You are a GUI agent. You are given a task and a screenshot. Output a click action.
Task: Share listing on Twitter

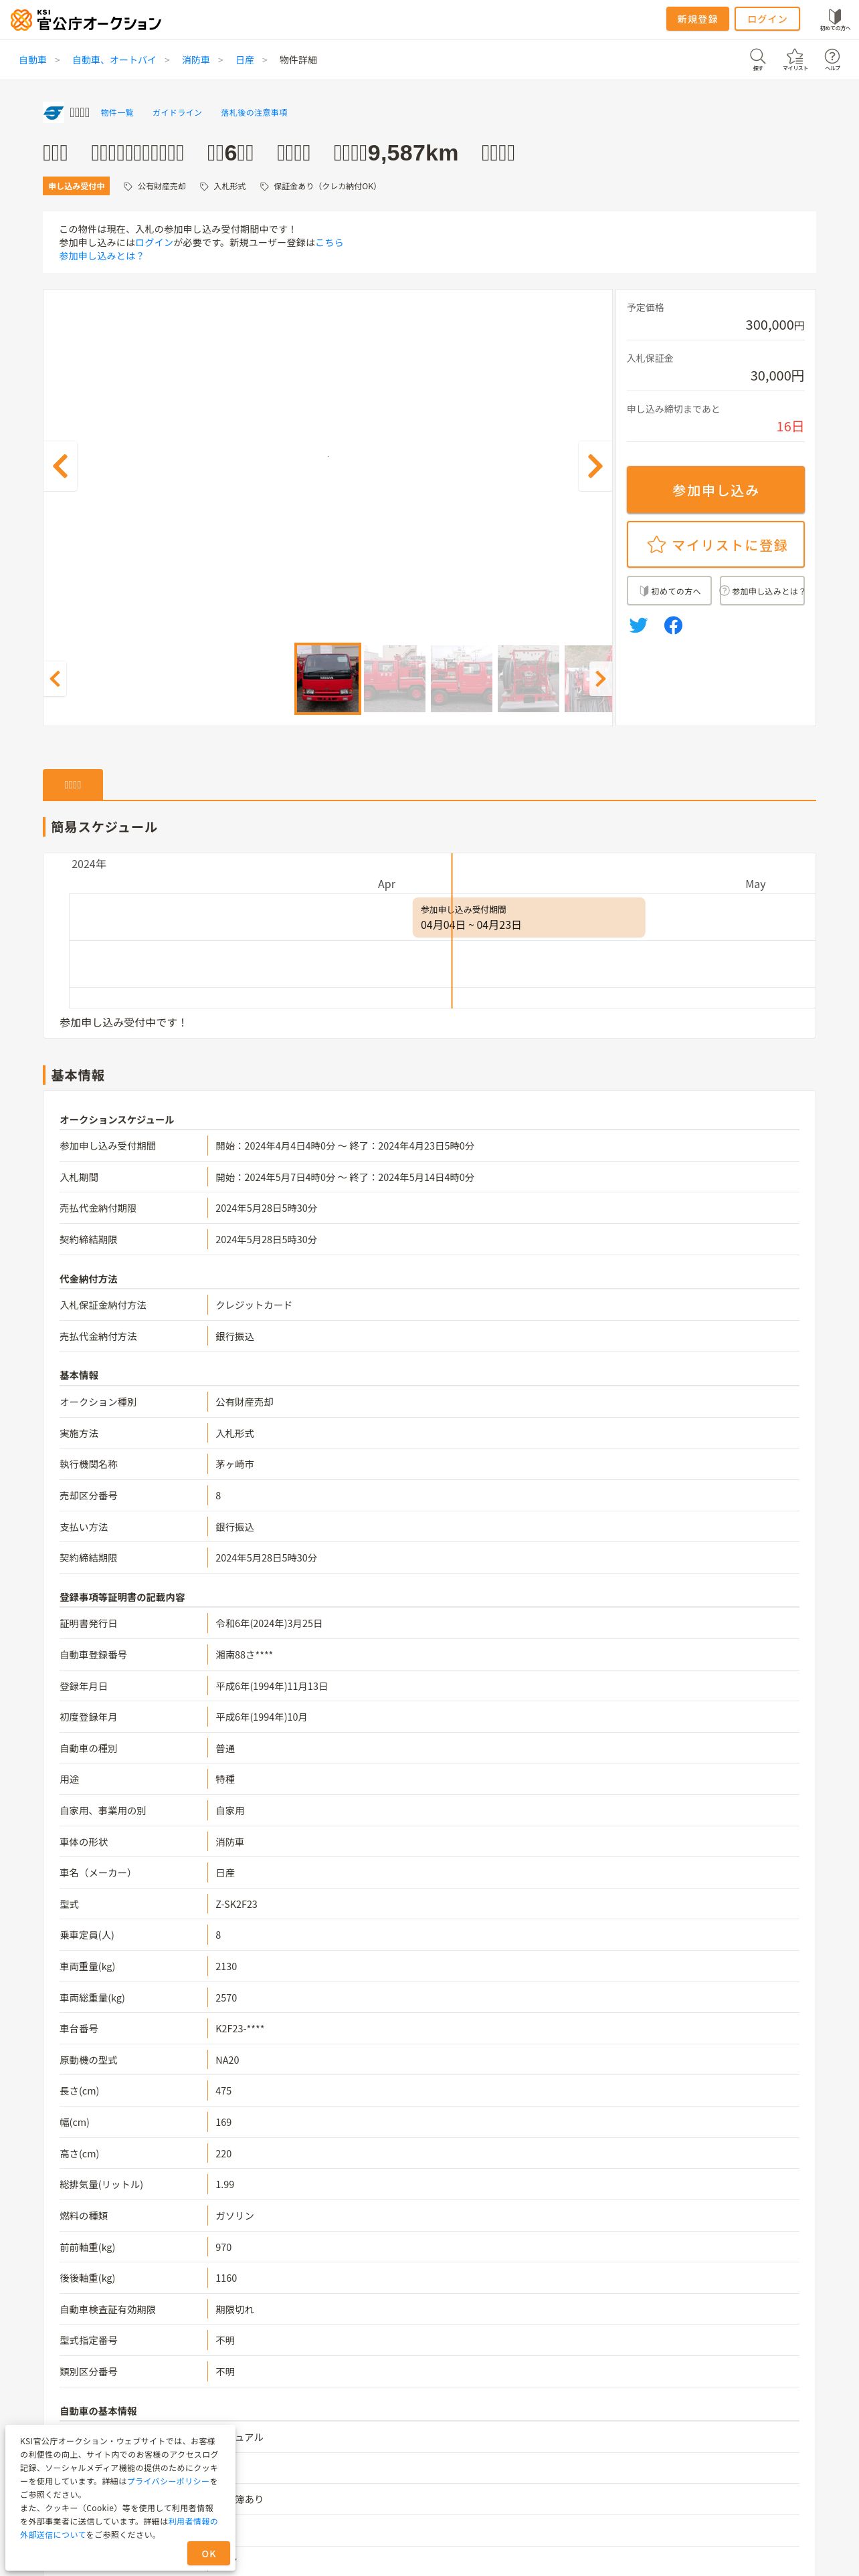(x=638, y=625)
